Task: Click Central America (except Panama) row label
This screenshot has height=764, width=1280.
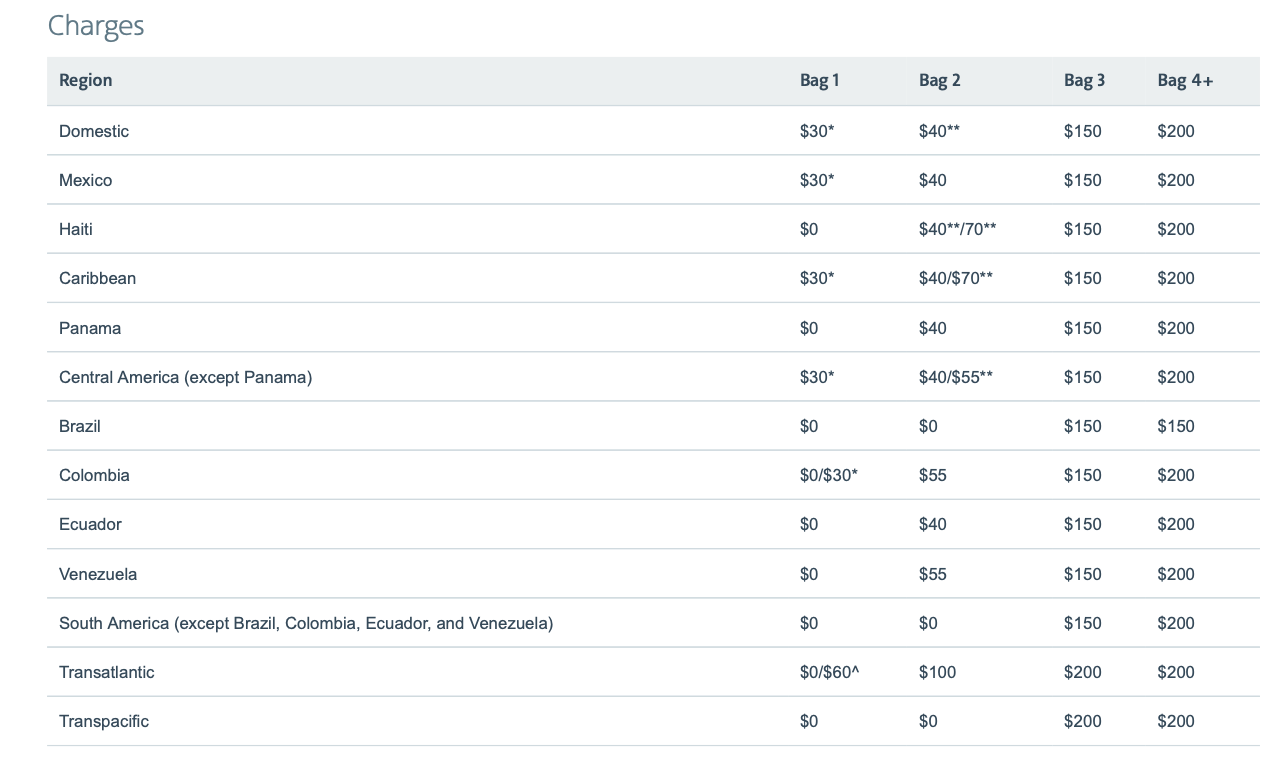Action: 185,377
